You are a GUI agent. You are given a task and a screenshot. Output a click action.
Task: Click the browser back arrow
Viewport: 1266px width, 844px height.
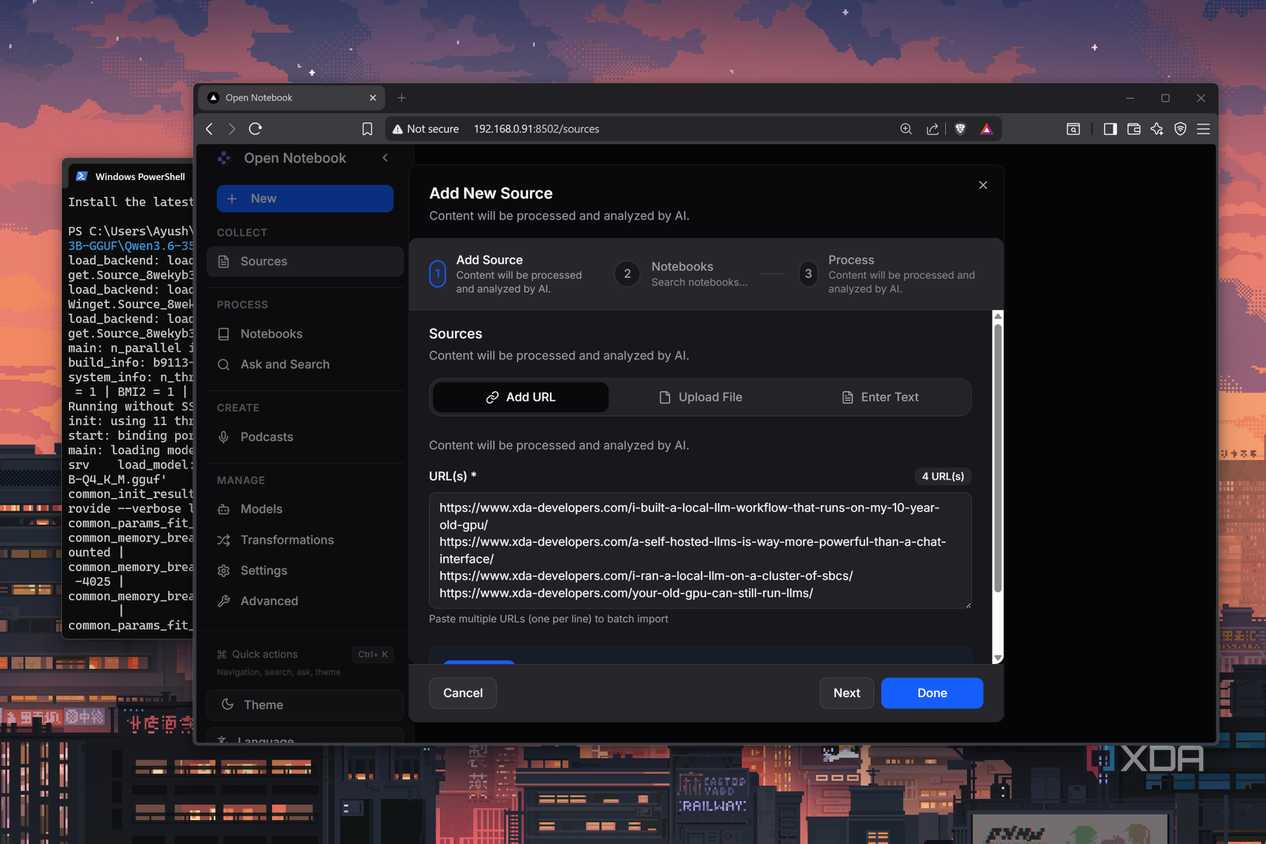209,129
